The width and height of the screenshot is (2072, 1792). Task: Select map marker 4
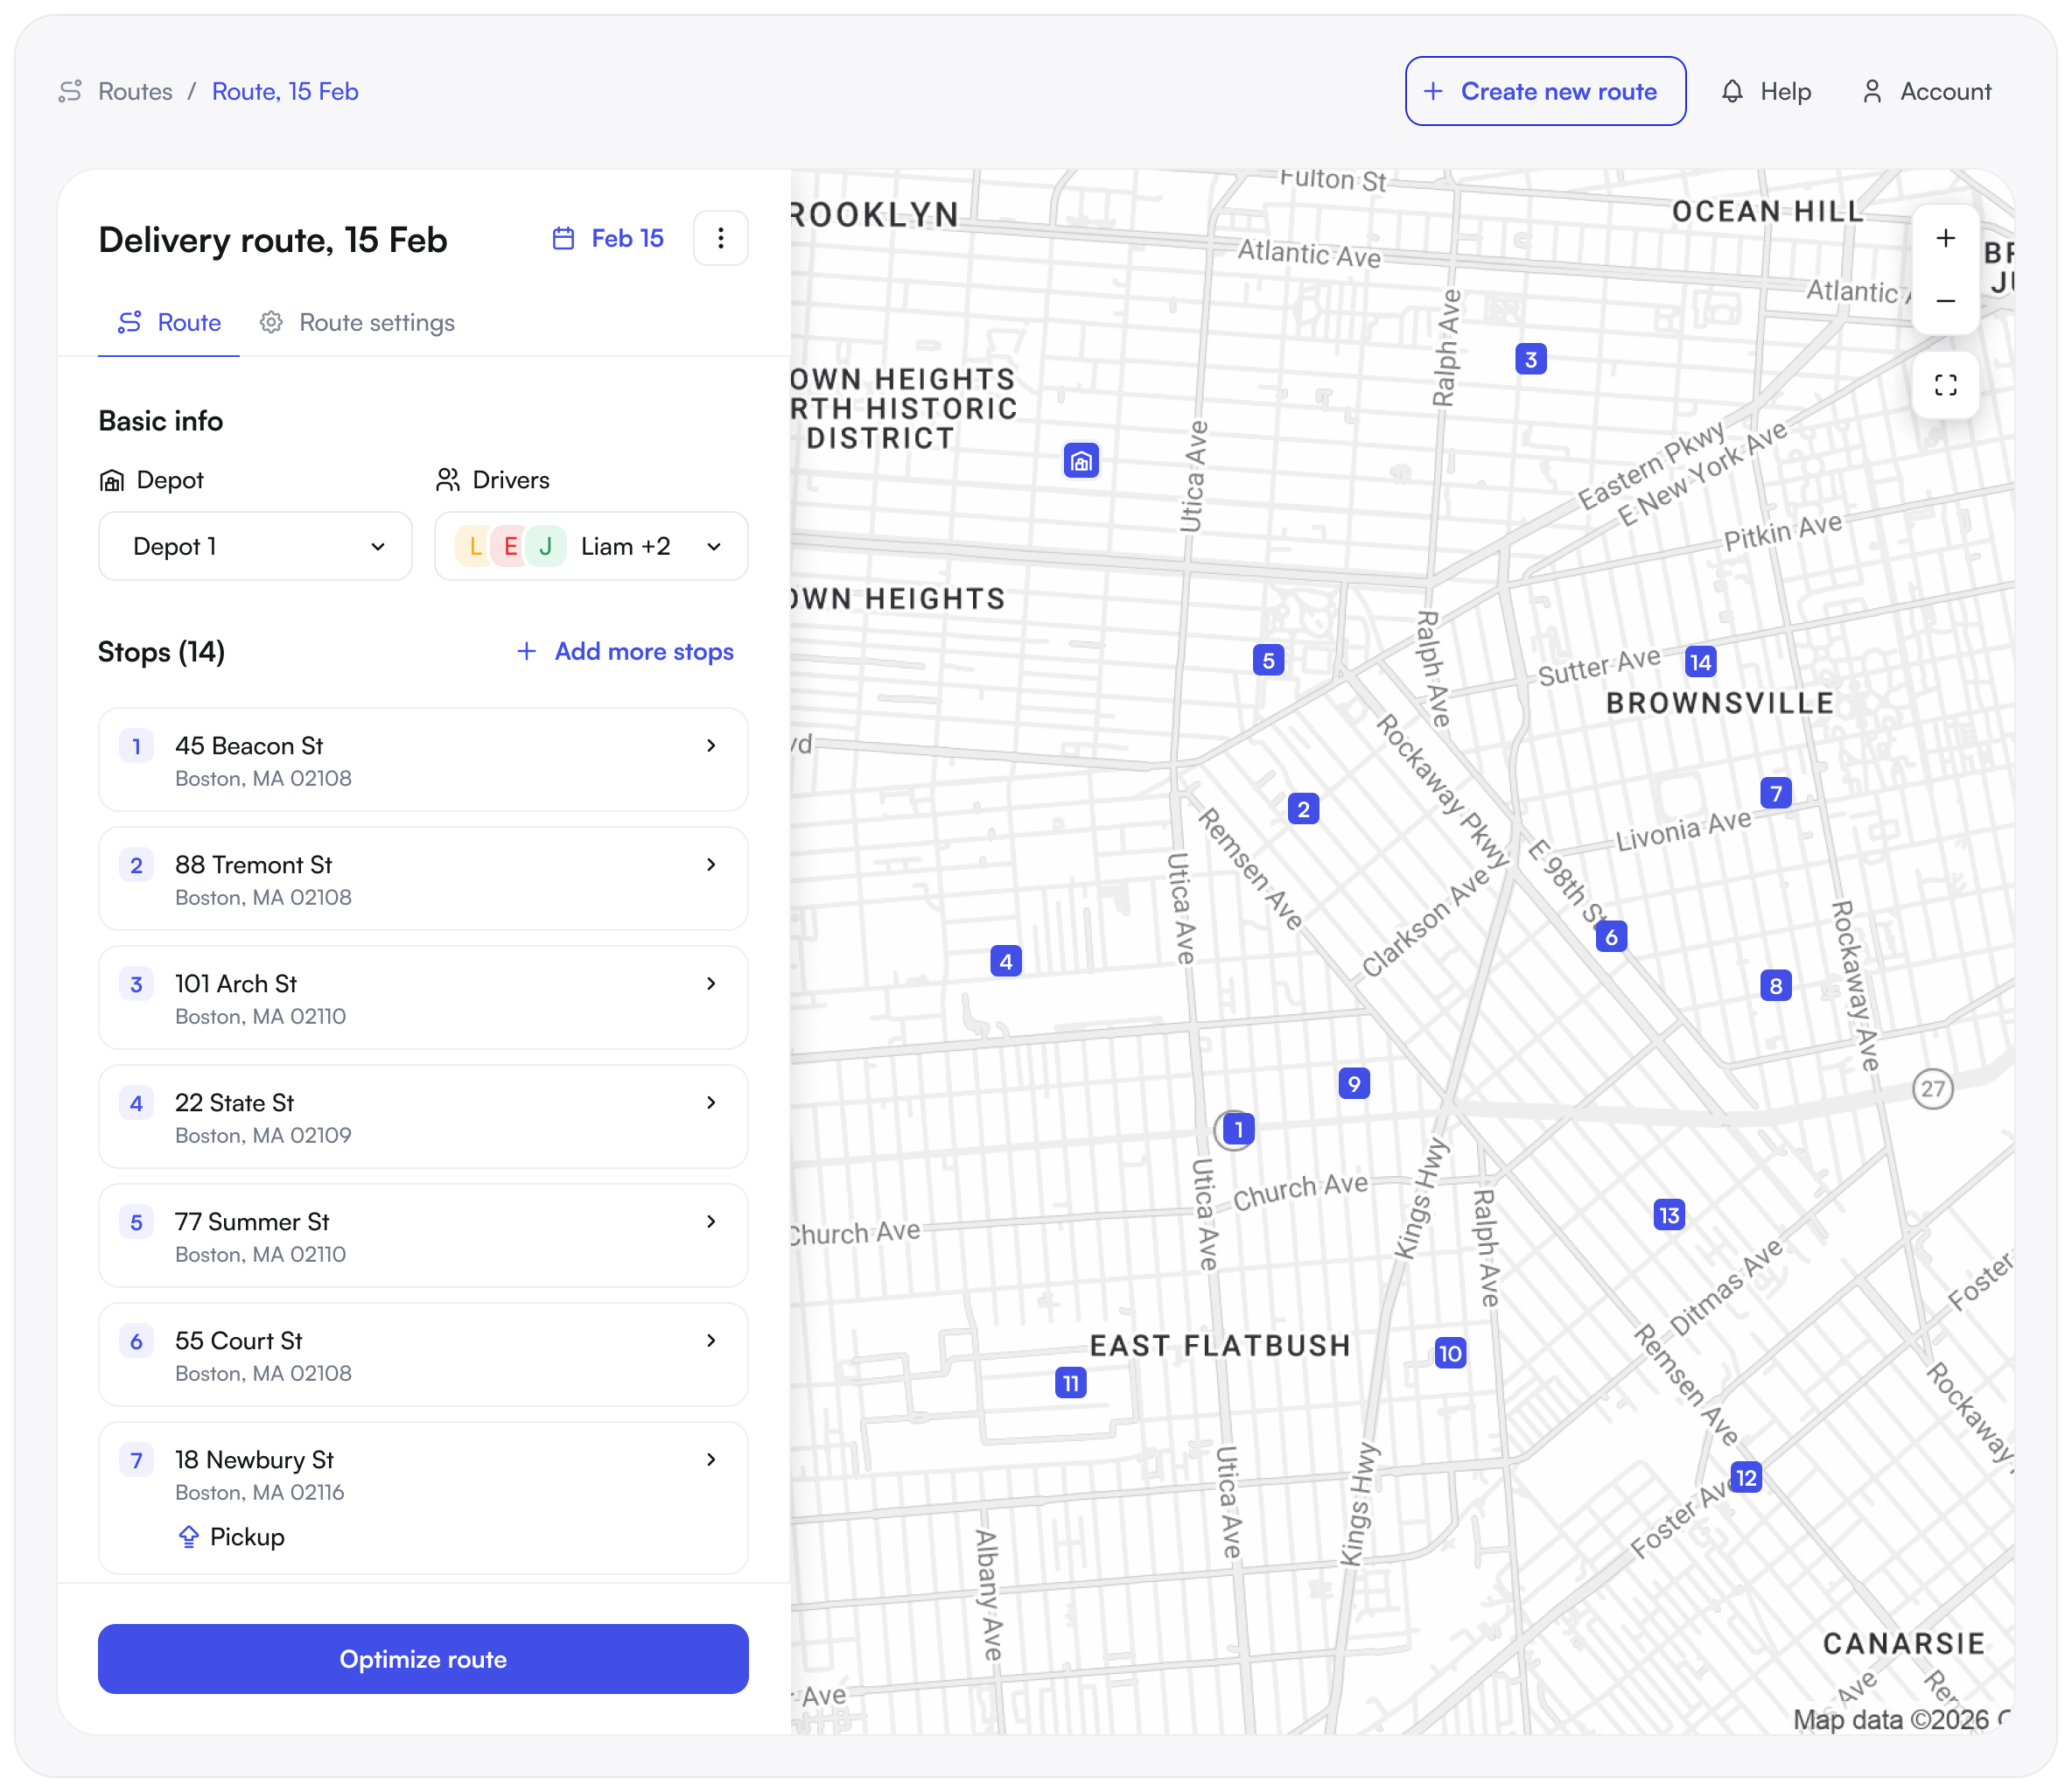pos(1006,962)
